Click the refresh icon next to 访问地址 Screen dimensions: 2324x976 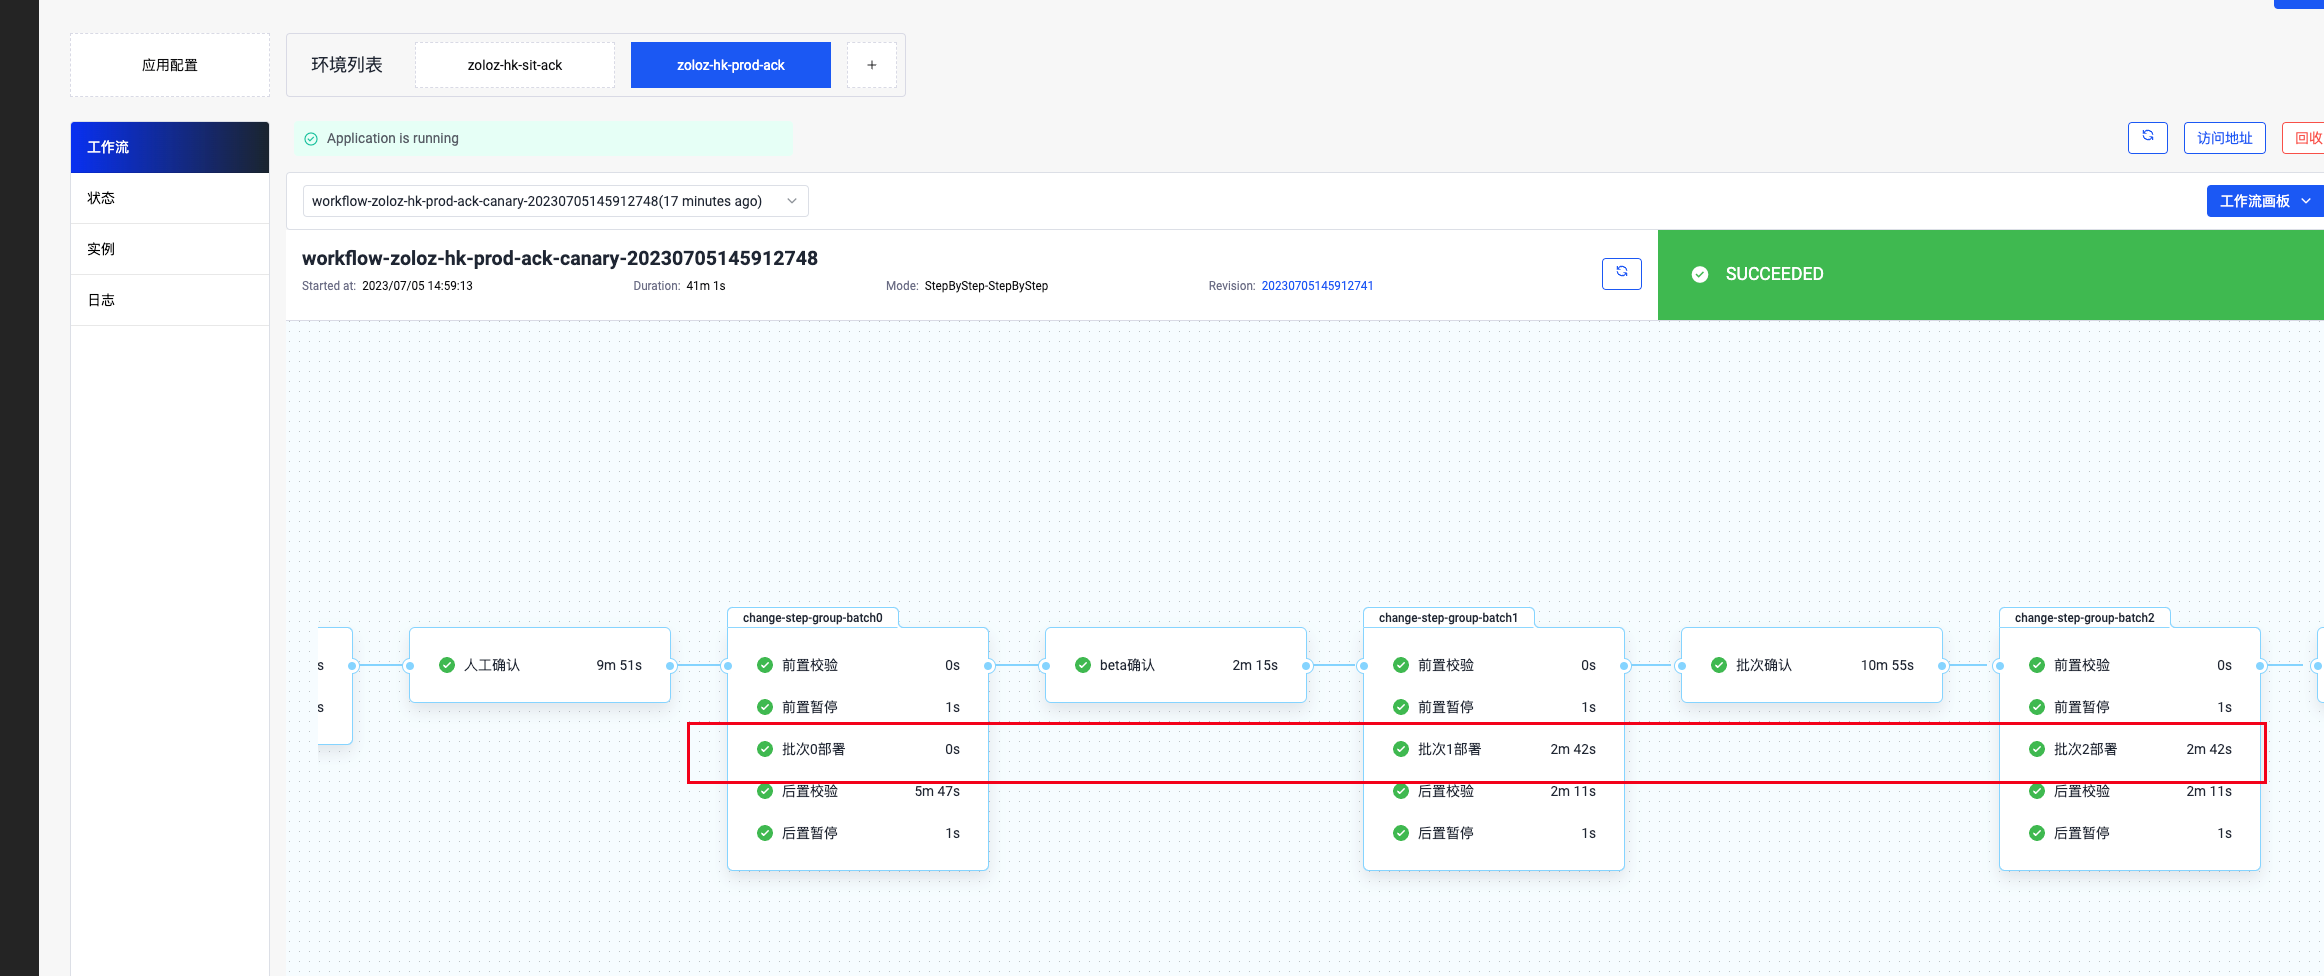[x=2147, y=137]
